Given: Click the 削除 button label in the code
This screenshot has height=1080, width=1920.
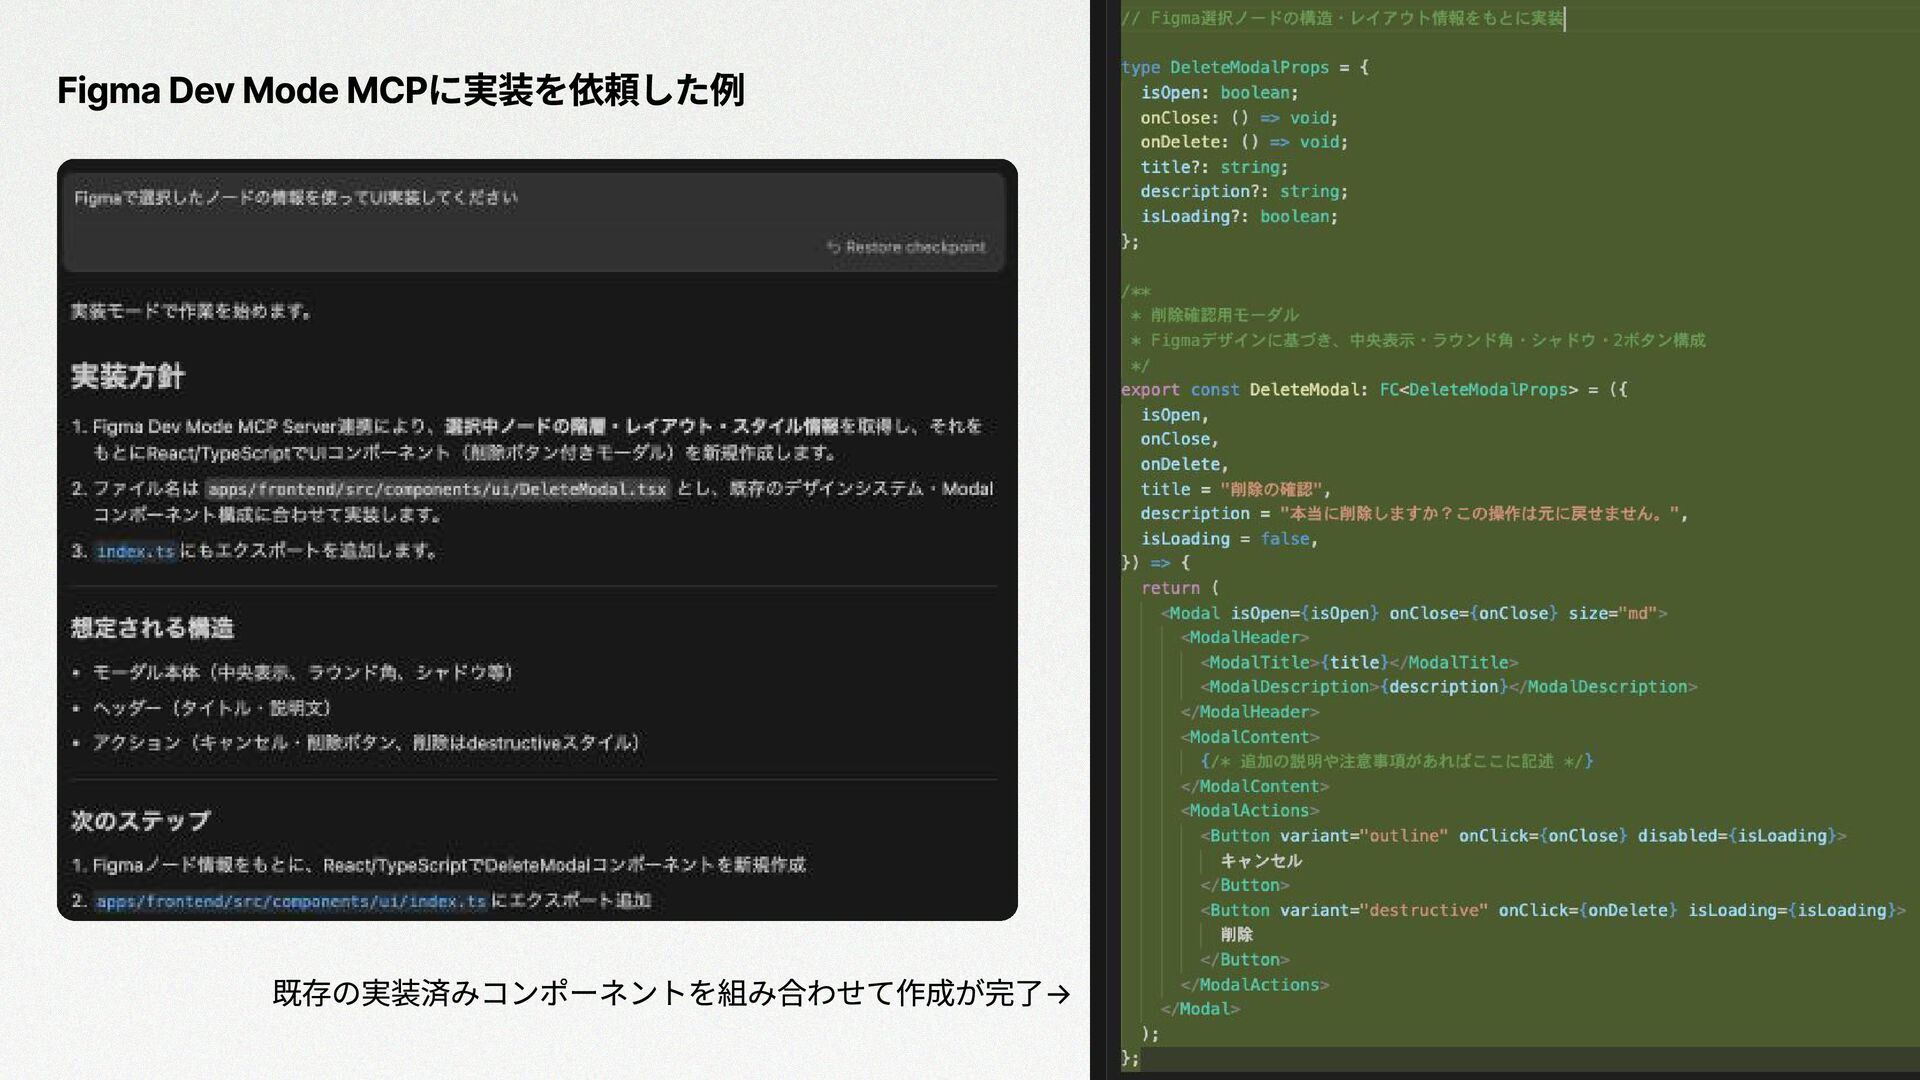Looking at the screenshot, I should click(x=1236, y=934).
